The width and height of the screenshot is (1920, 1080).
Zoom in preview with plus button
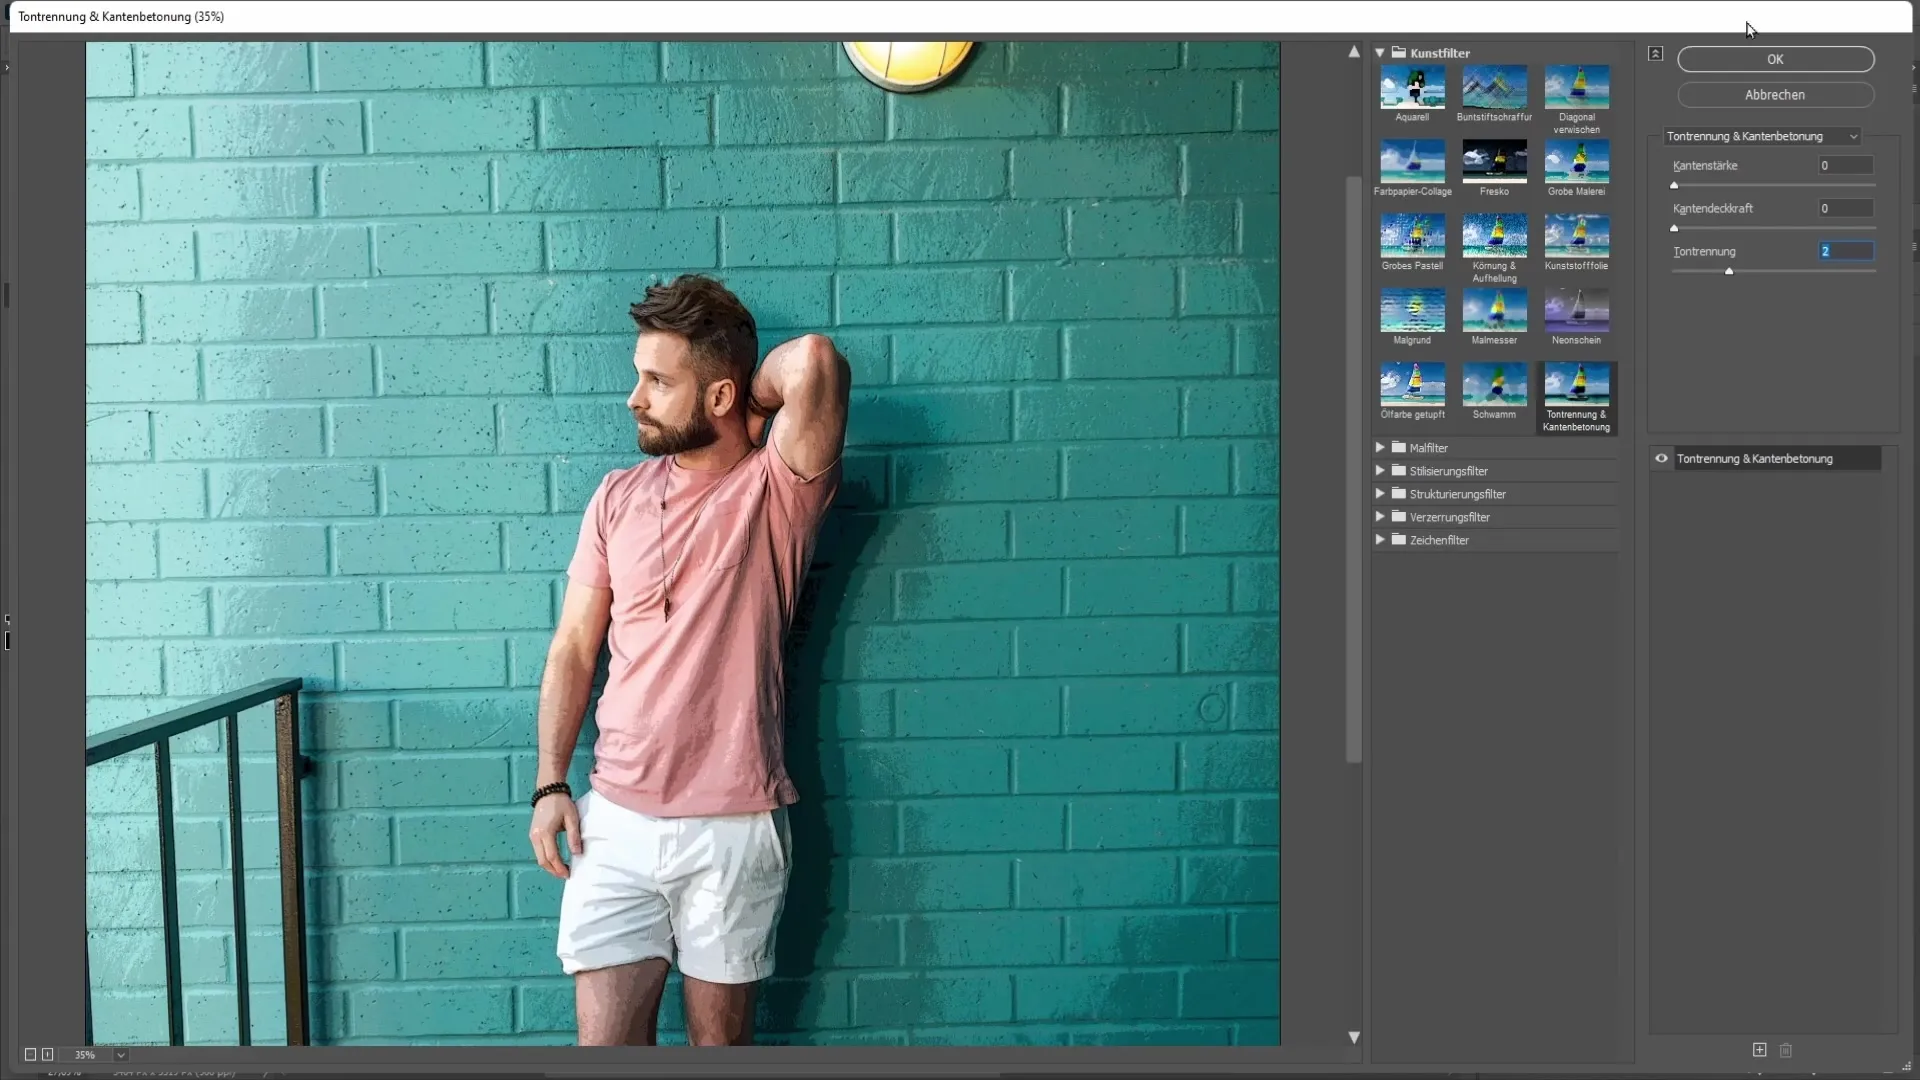[x=47, y=1054]
